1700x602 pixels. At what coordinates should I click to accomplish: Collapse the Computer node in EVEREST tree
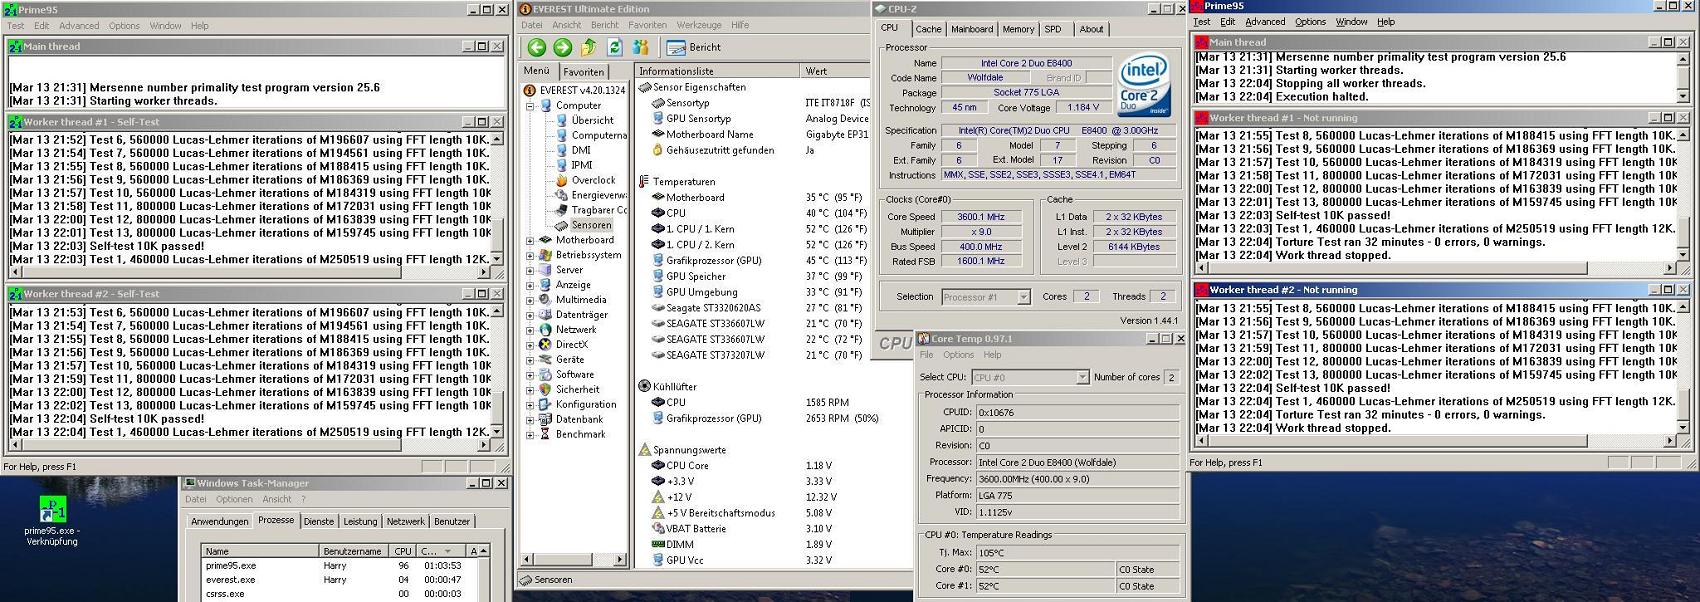click(x=530, y=105)
